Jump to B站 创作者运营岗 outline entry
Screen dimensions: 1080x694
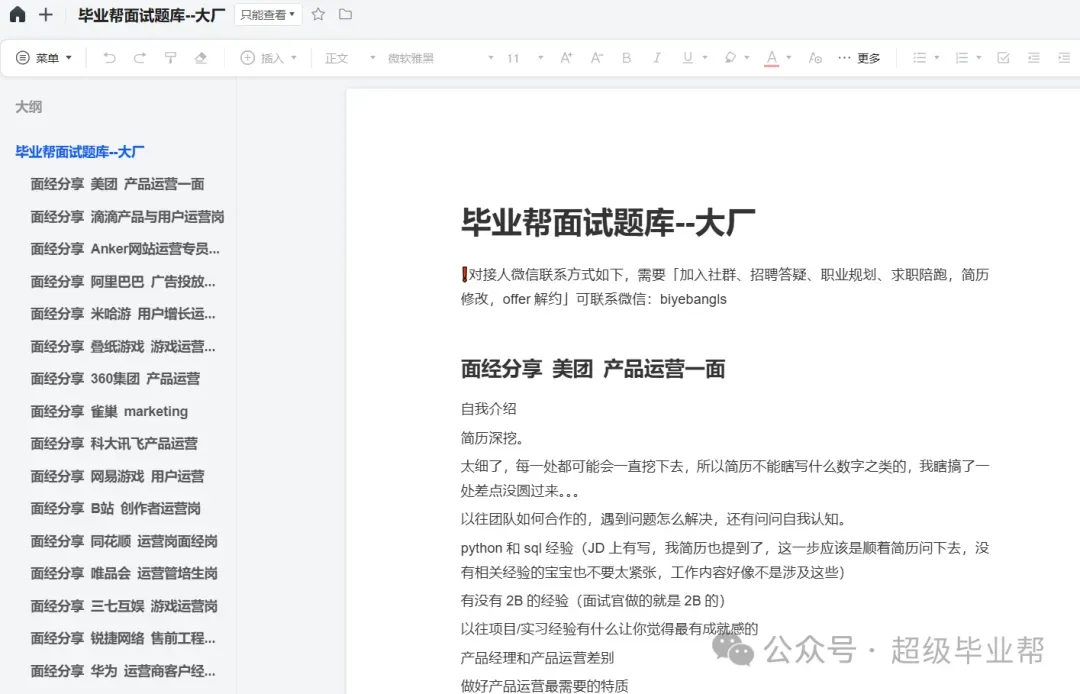tap(116, 508)
